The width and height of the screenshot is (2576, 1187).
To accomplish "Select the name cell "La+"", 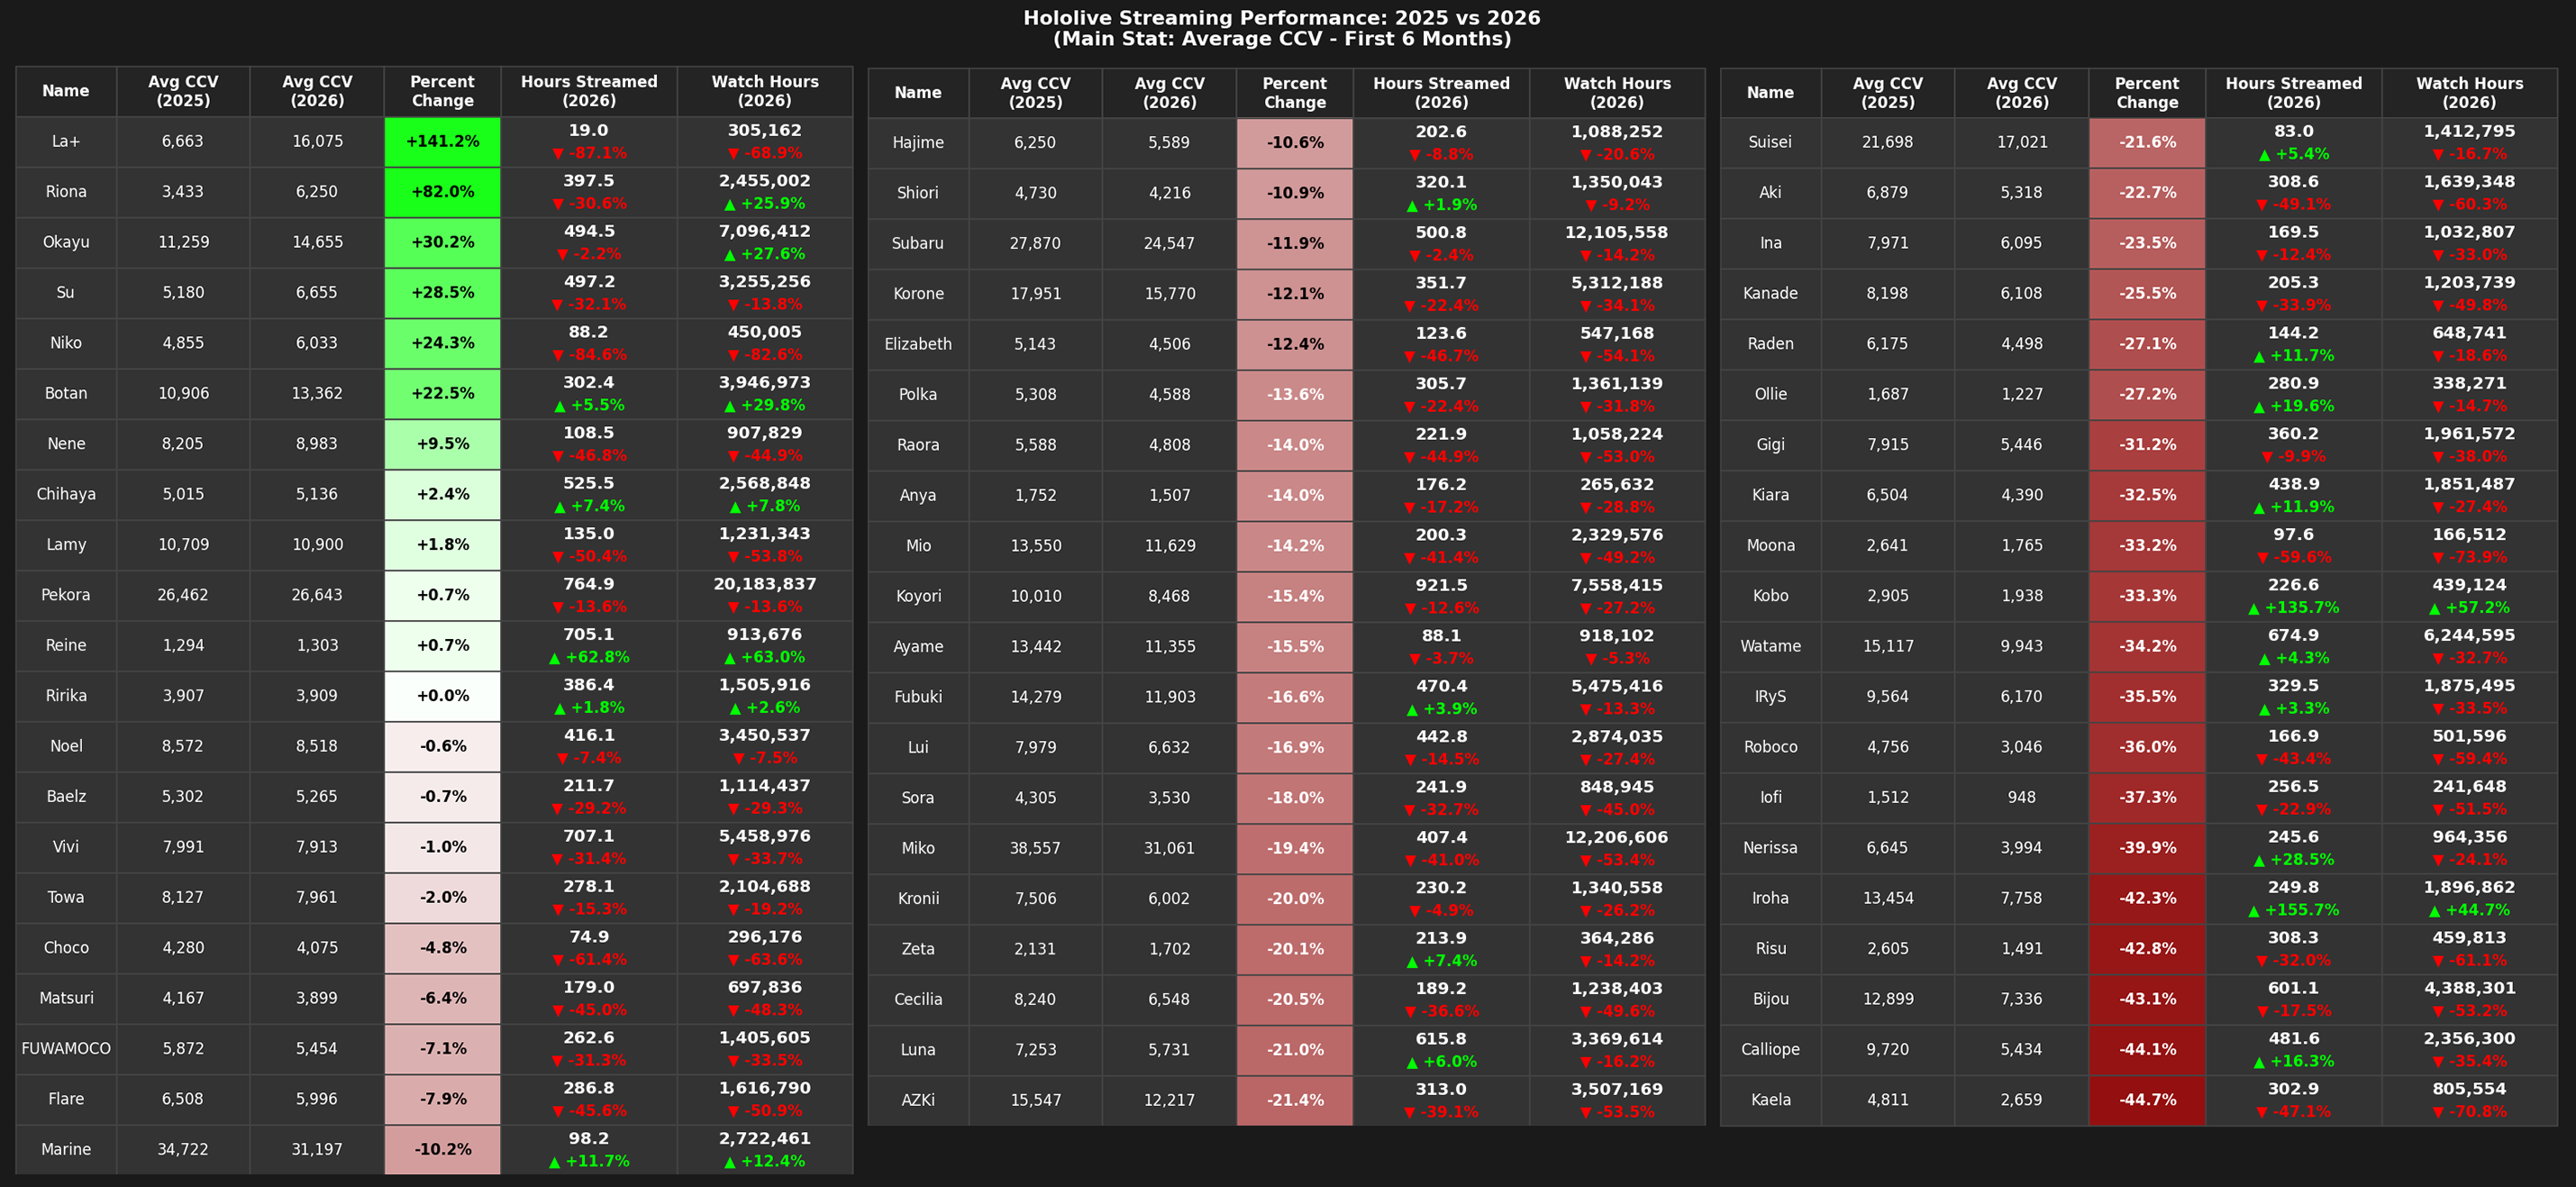I will 66,142.
